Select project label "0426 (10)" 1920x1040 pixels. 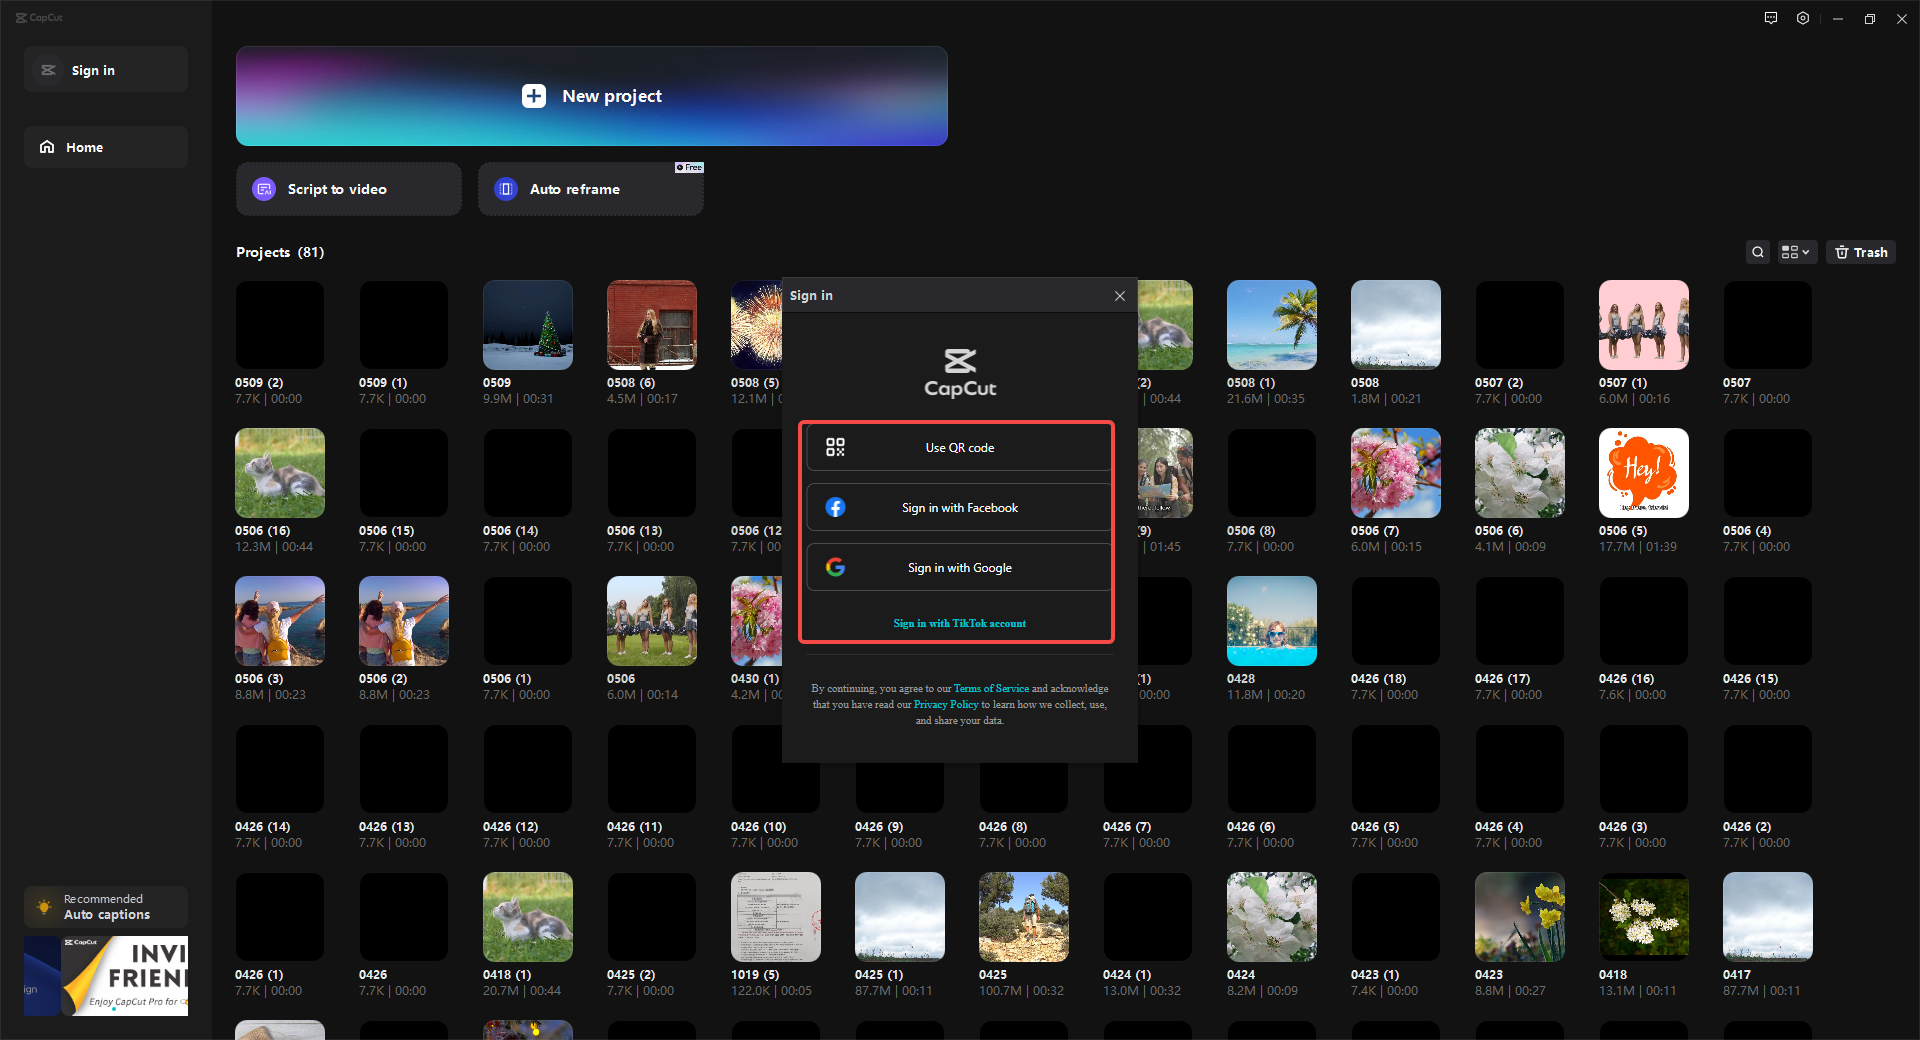(758, 827)
